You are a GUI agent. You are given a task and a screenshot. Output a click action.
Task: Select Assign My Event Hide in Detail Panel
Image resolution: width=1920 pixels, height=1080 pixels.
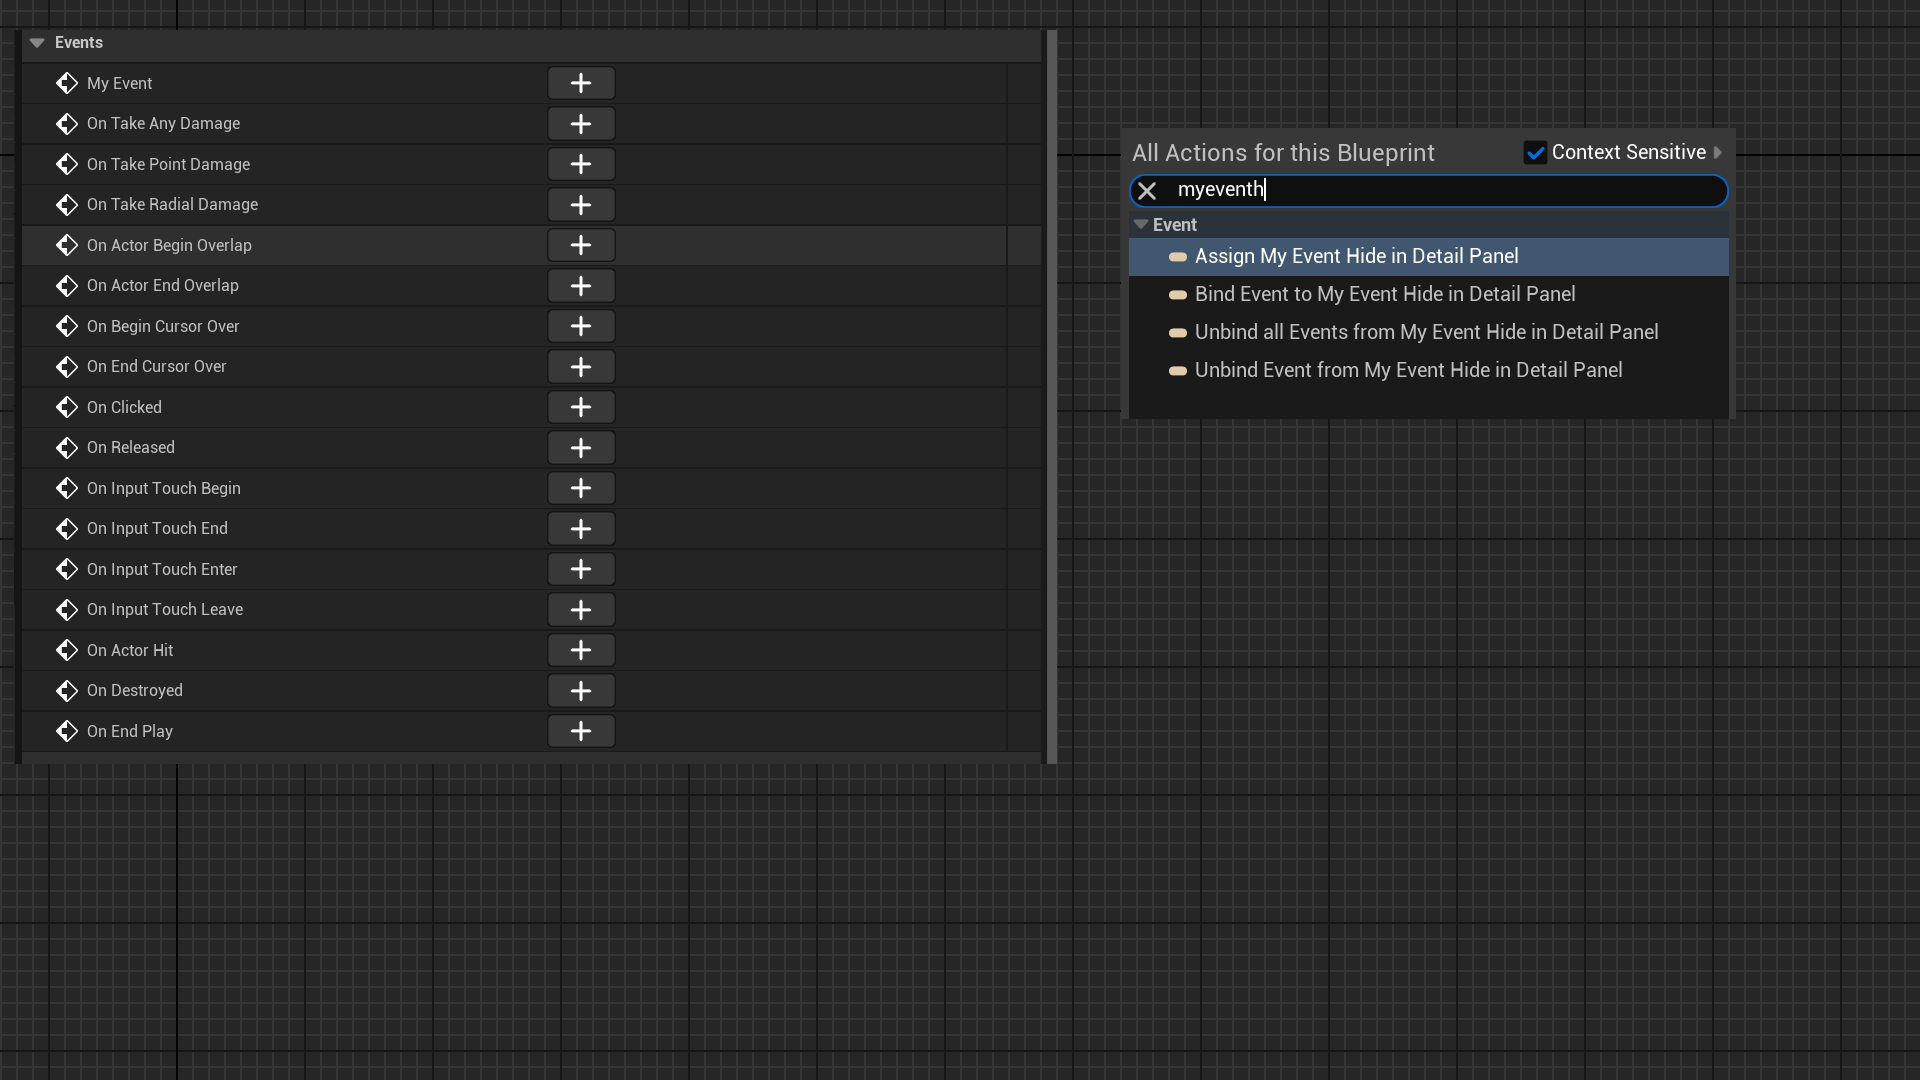point(1356,257)
